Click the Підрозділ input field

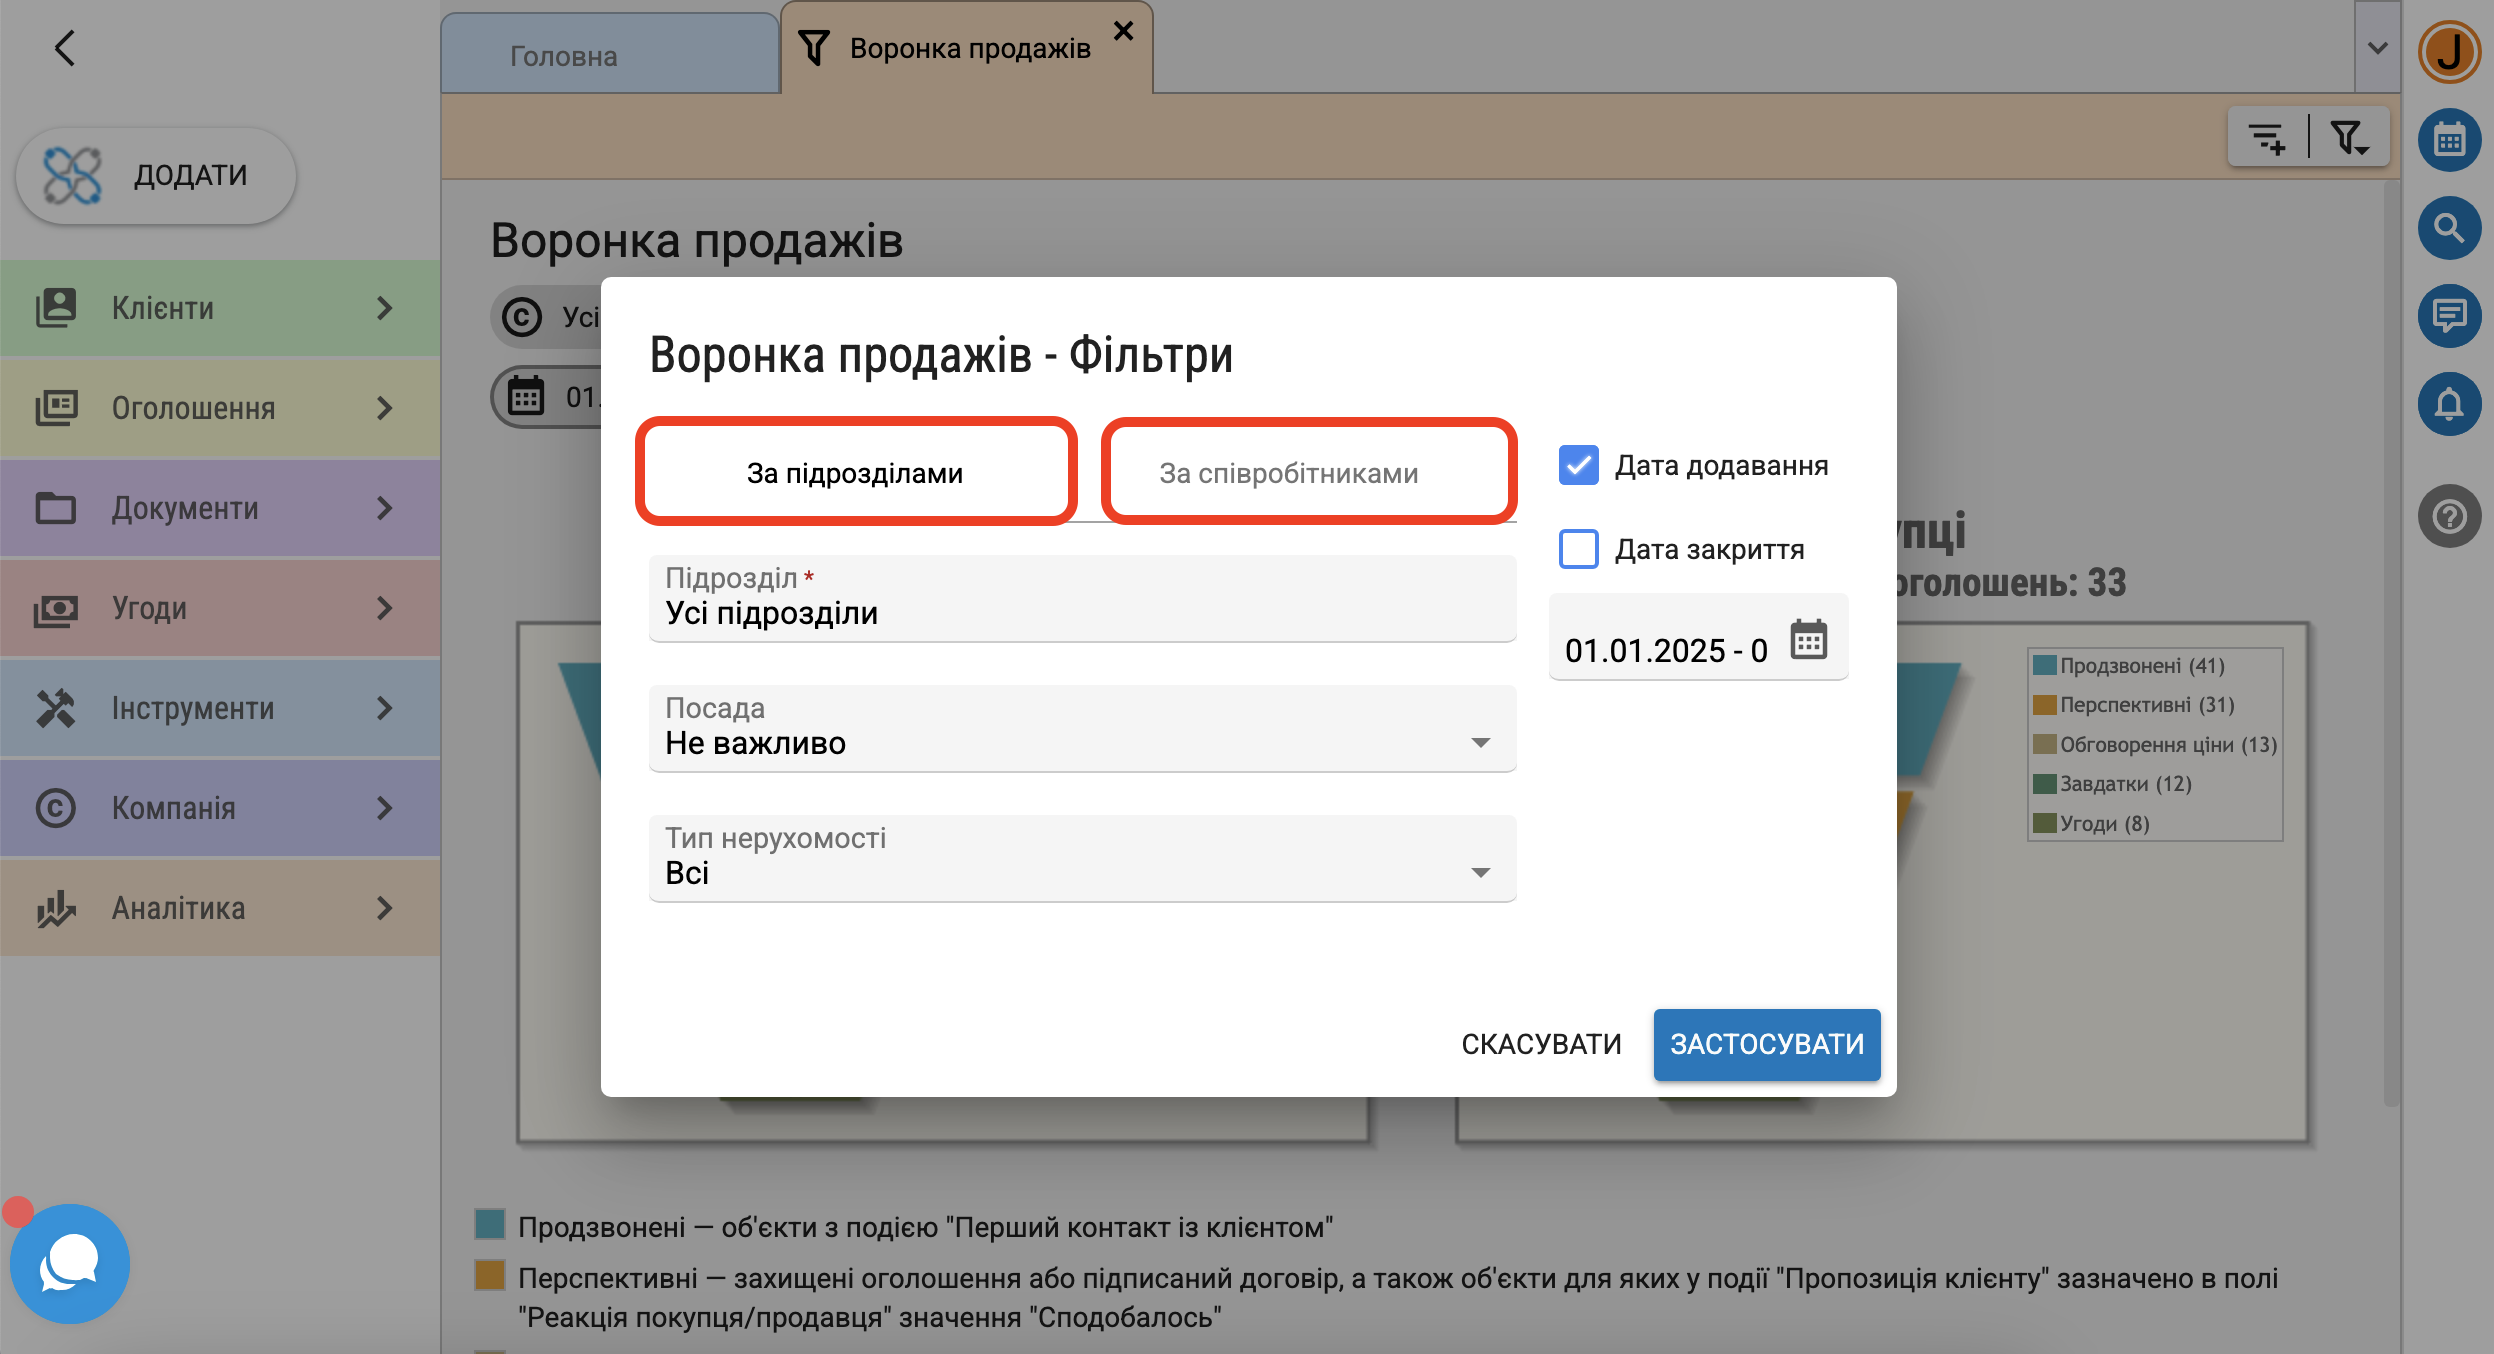point(1082,600)
